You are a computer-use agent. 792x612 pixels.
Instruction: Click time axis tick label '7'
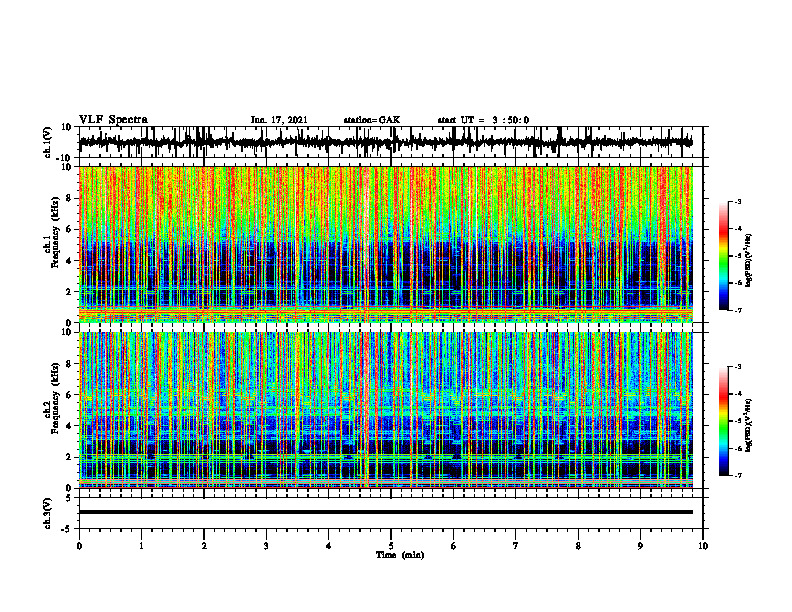516,546
